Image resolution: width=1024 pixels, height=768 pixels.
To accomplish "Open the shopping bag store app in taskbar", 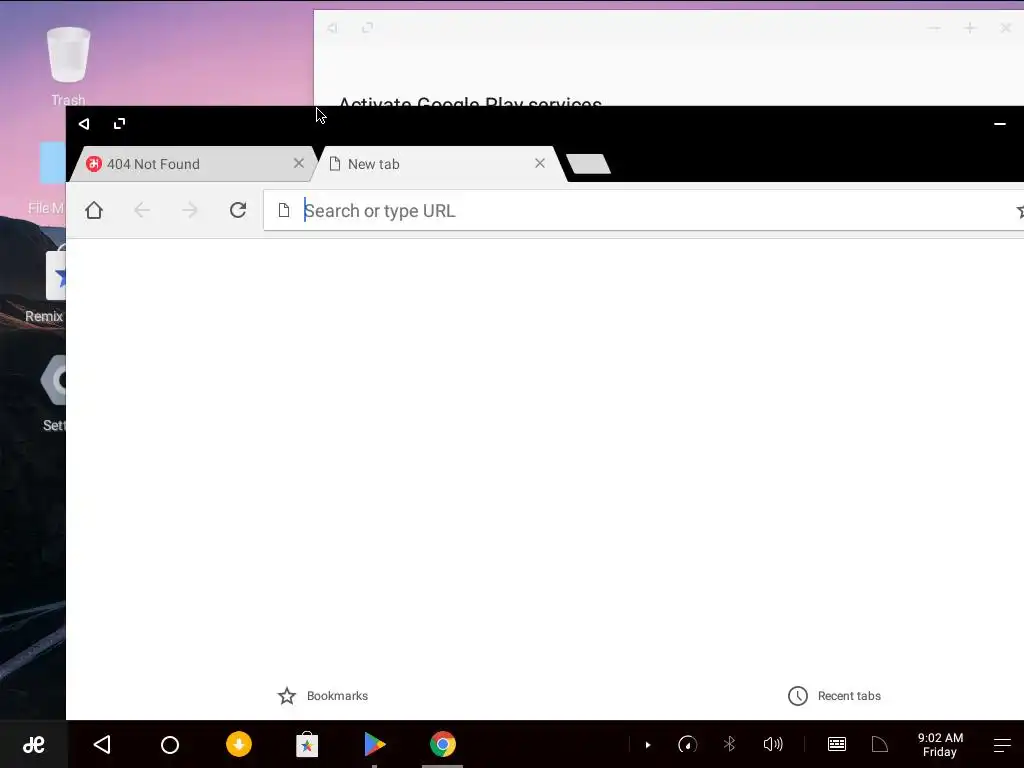I will point(307,744).
